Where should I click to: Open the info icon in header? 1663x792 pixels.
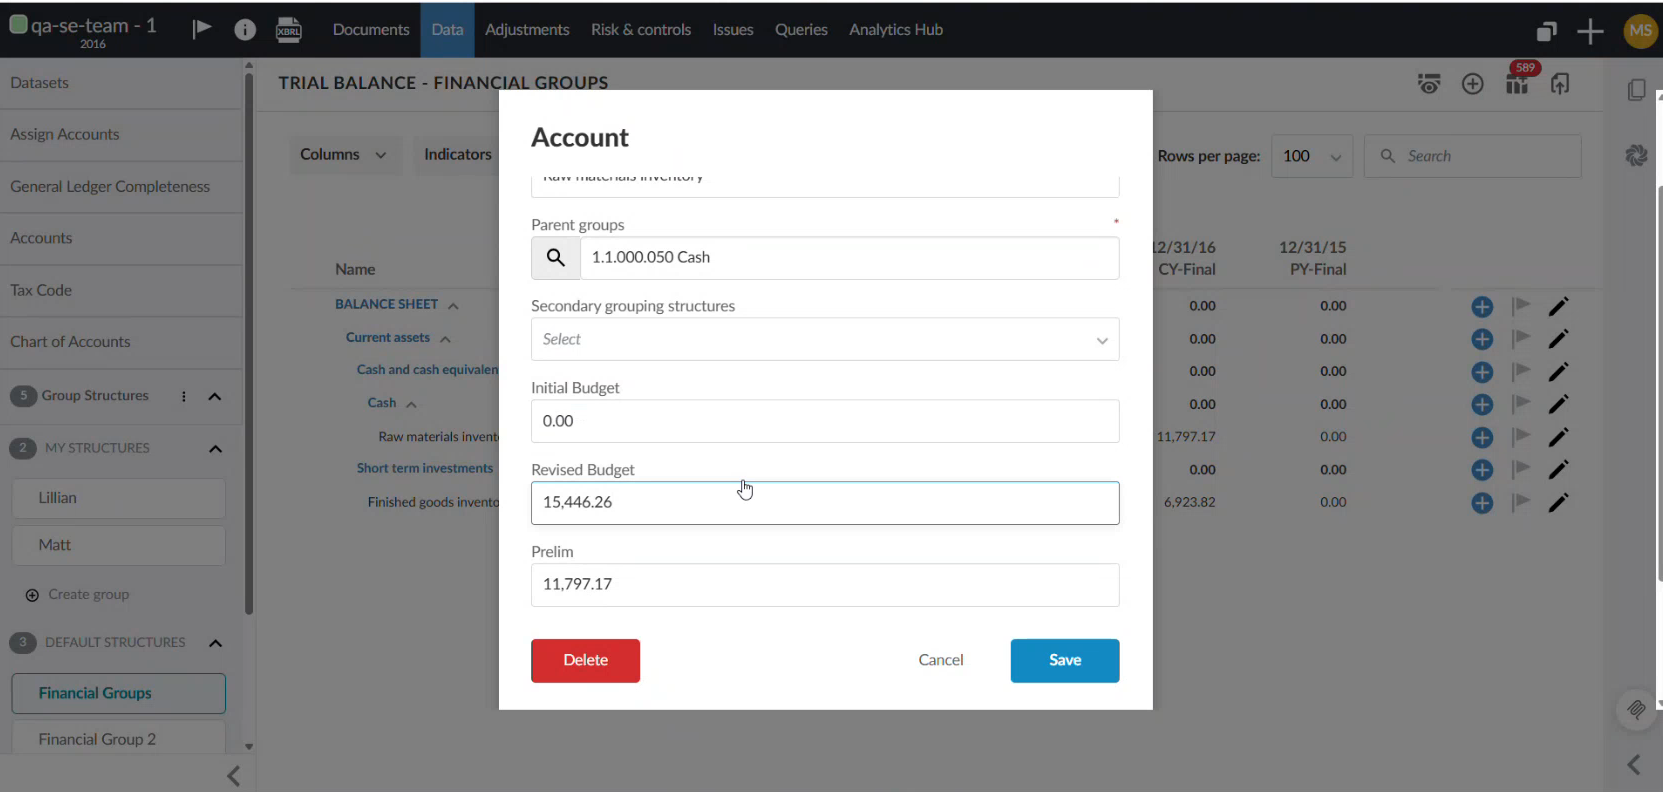pyautogui.click(x=245, y=30)
